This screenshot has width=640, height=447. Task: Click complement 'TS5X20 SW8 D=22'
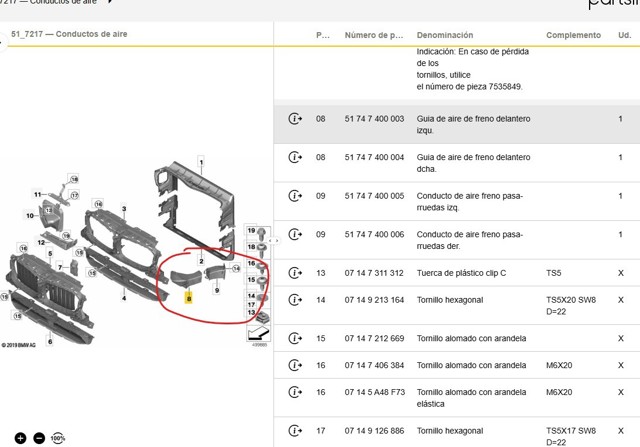(571, 305)
